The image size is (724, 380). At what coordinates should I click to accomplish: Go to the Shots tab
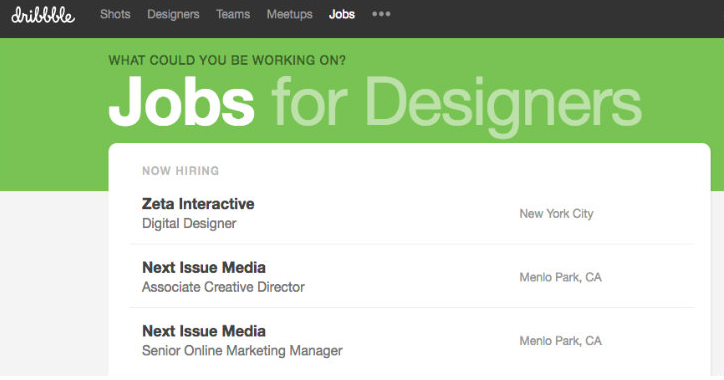click(115, 14)
